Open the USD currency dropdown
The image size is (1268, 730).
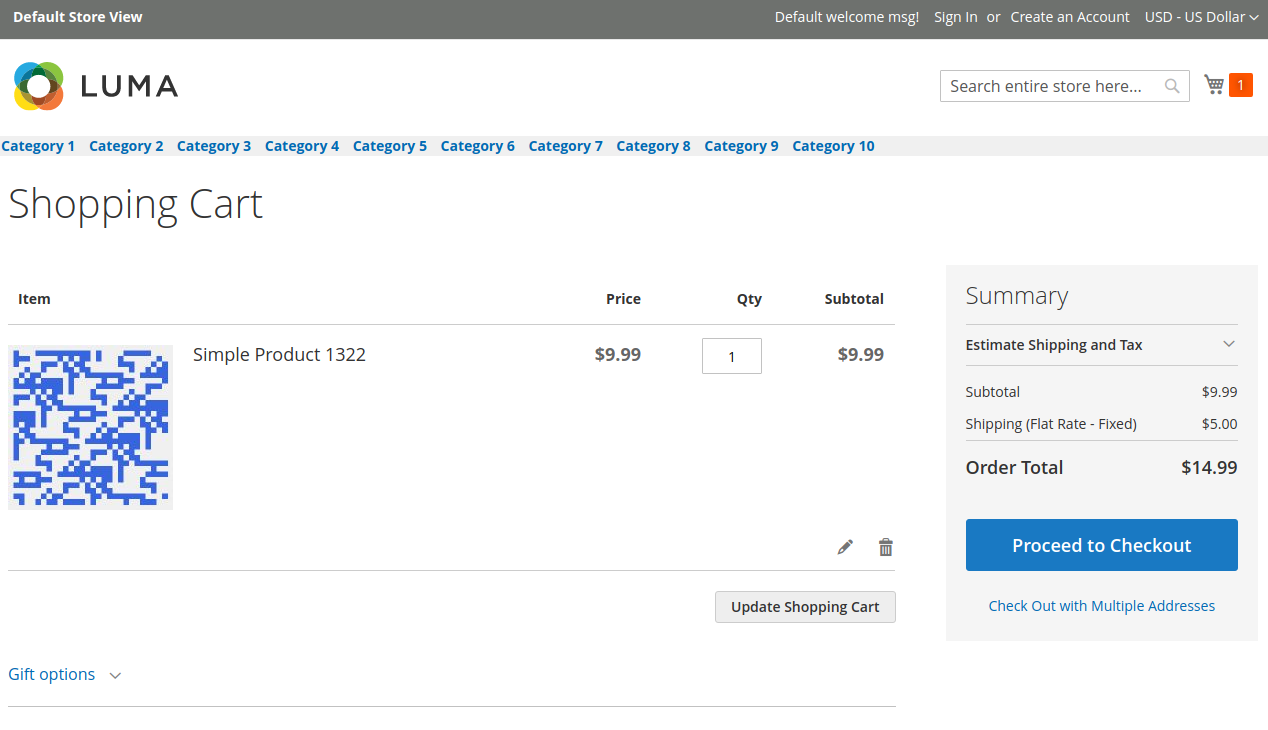[1201, 17]
